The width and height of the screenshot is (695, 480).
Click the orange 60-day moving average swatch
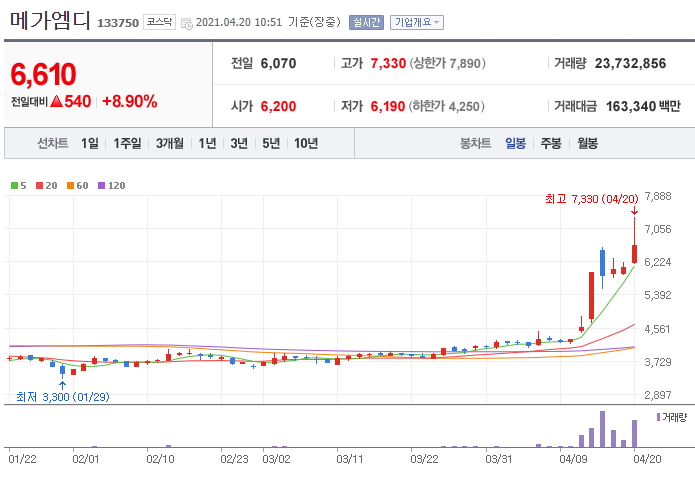tap(70, 186)
